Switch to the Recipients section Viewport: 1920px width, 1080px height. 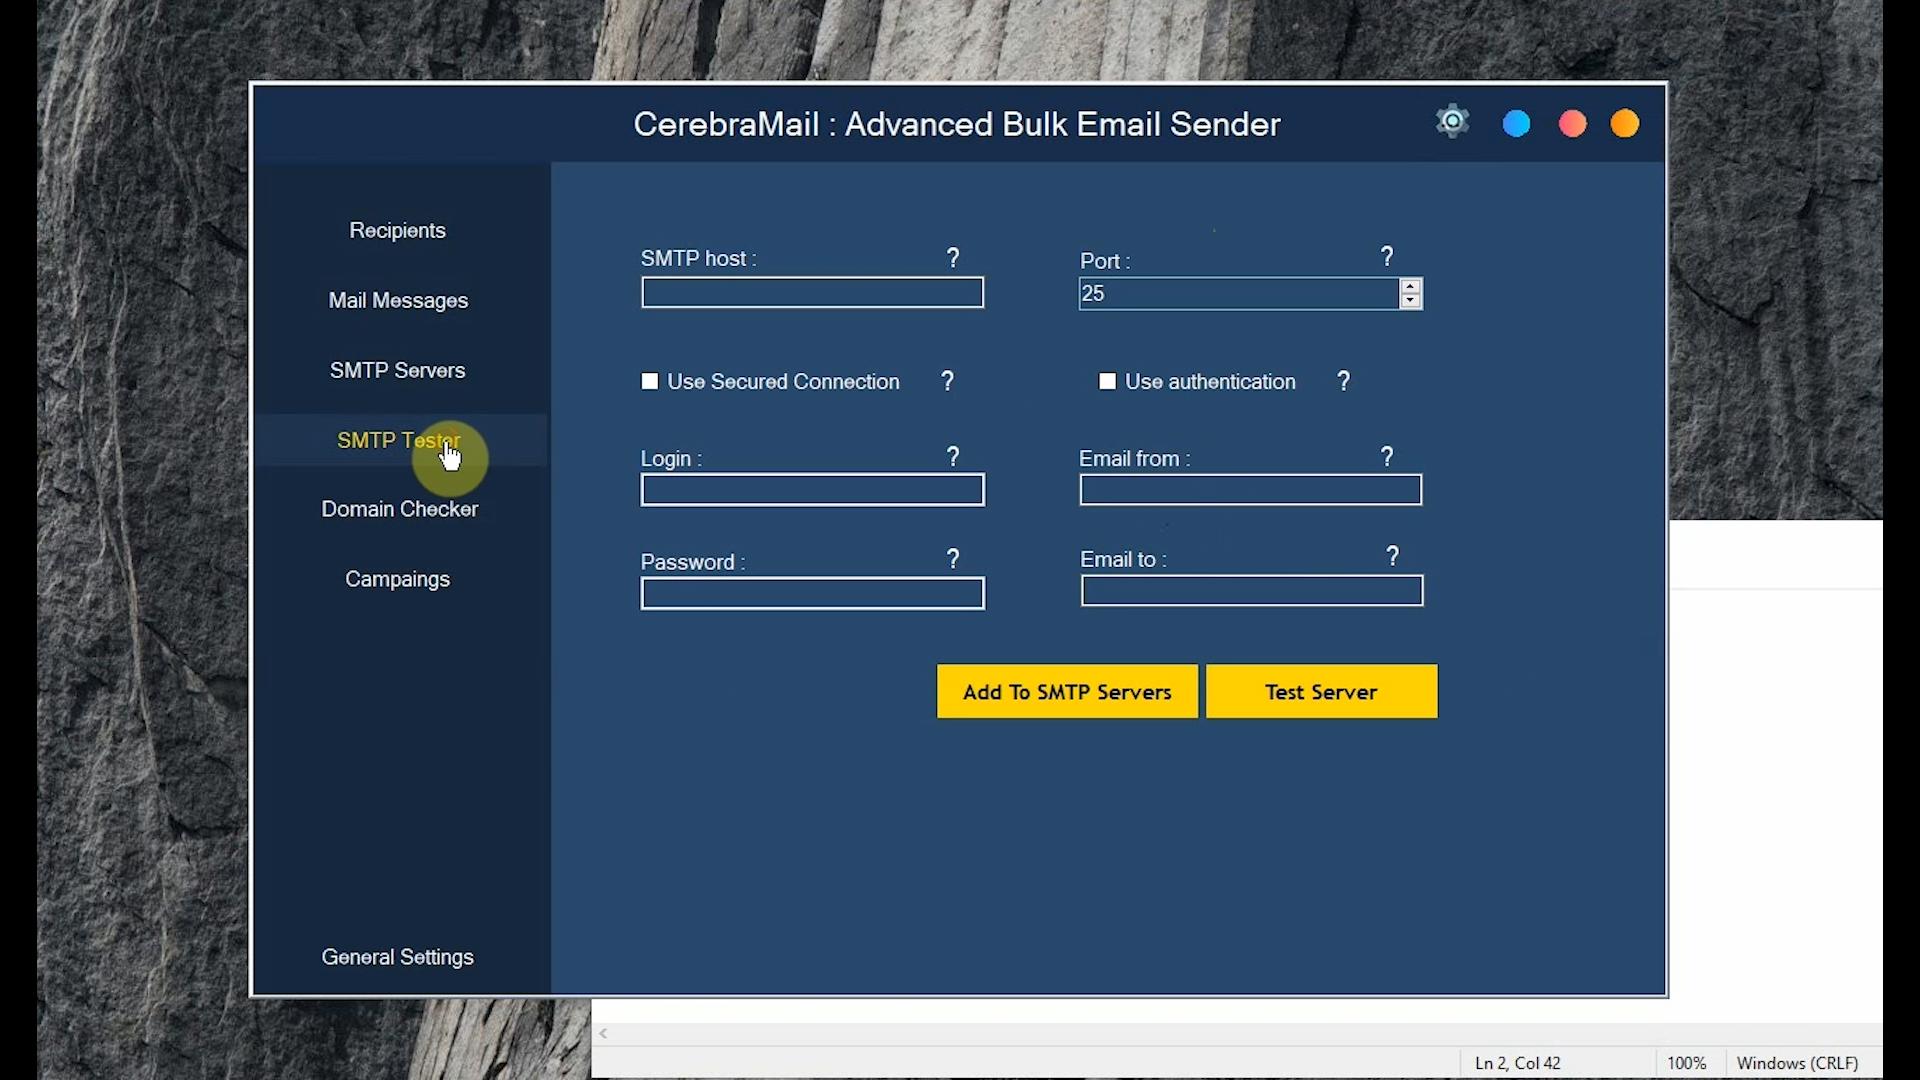pos(397,229)
